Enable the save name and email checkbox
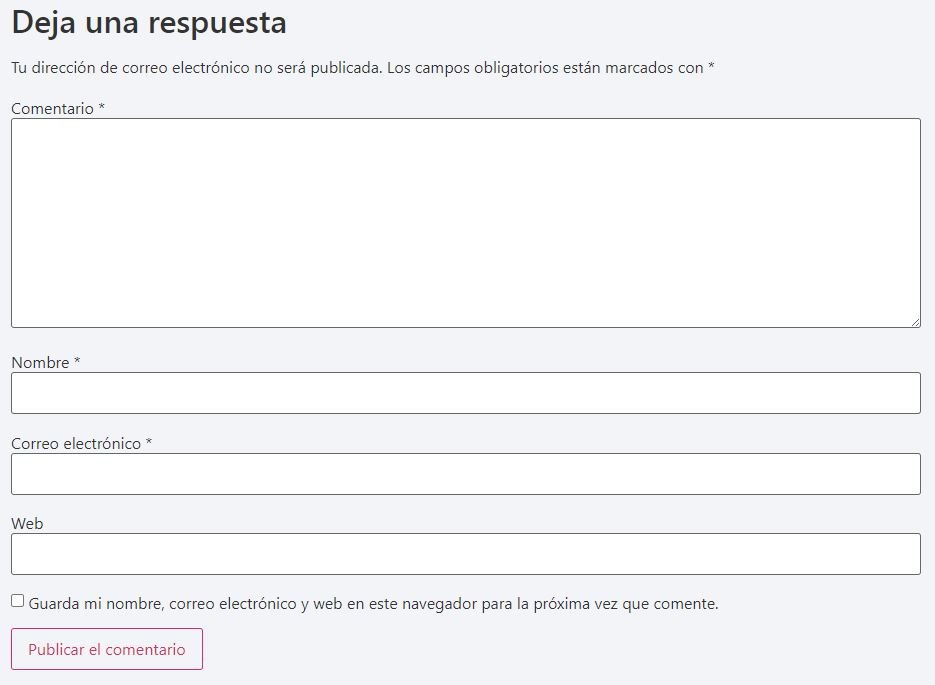 (x=18, y=601)
